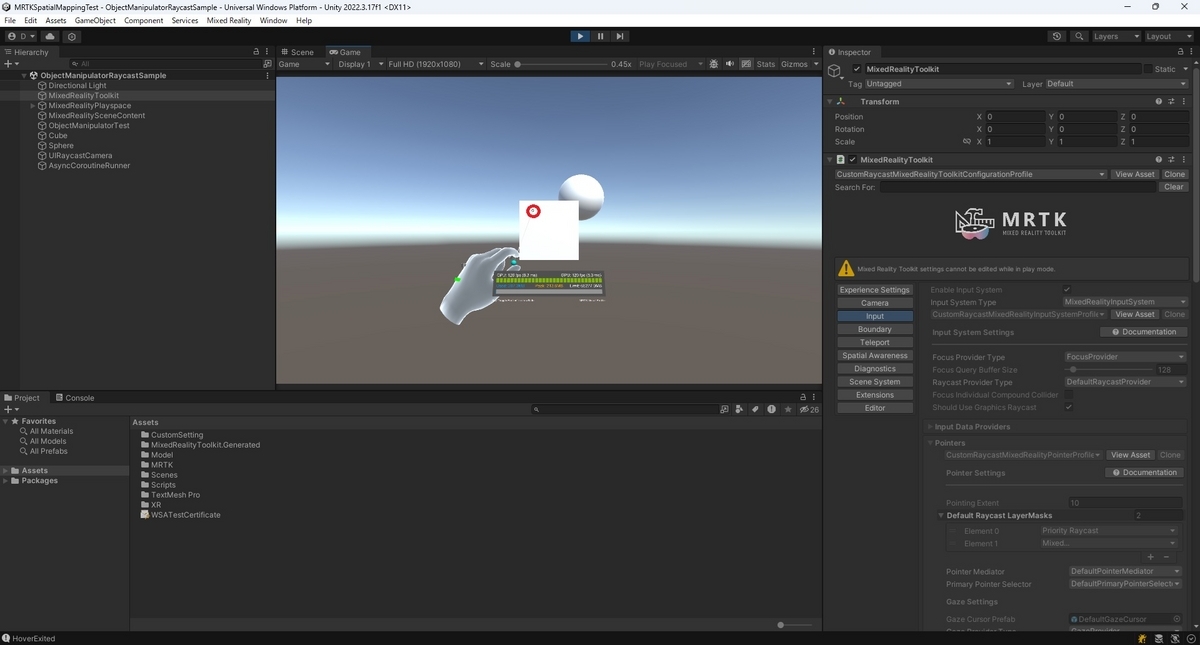This screenshot has height=645, width=1200.
Task: Click Position X input field
Action: (x=1015, y=116)
